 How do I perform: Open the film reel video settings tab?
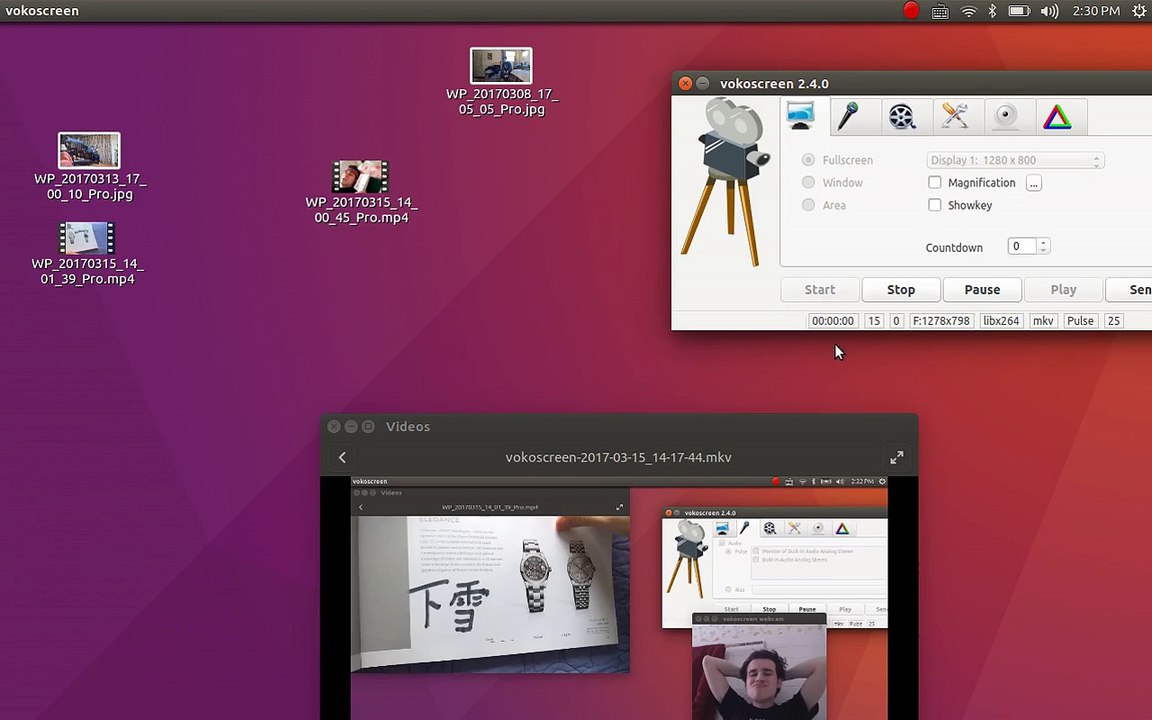pos(901,116)
